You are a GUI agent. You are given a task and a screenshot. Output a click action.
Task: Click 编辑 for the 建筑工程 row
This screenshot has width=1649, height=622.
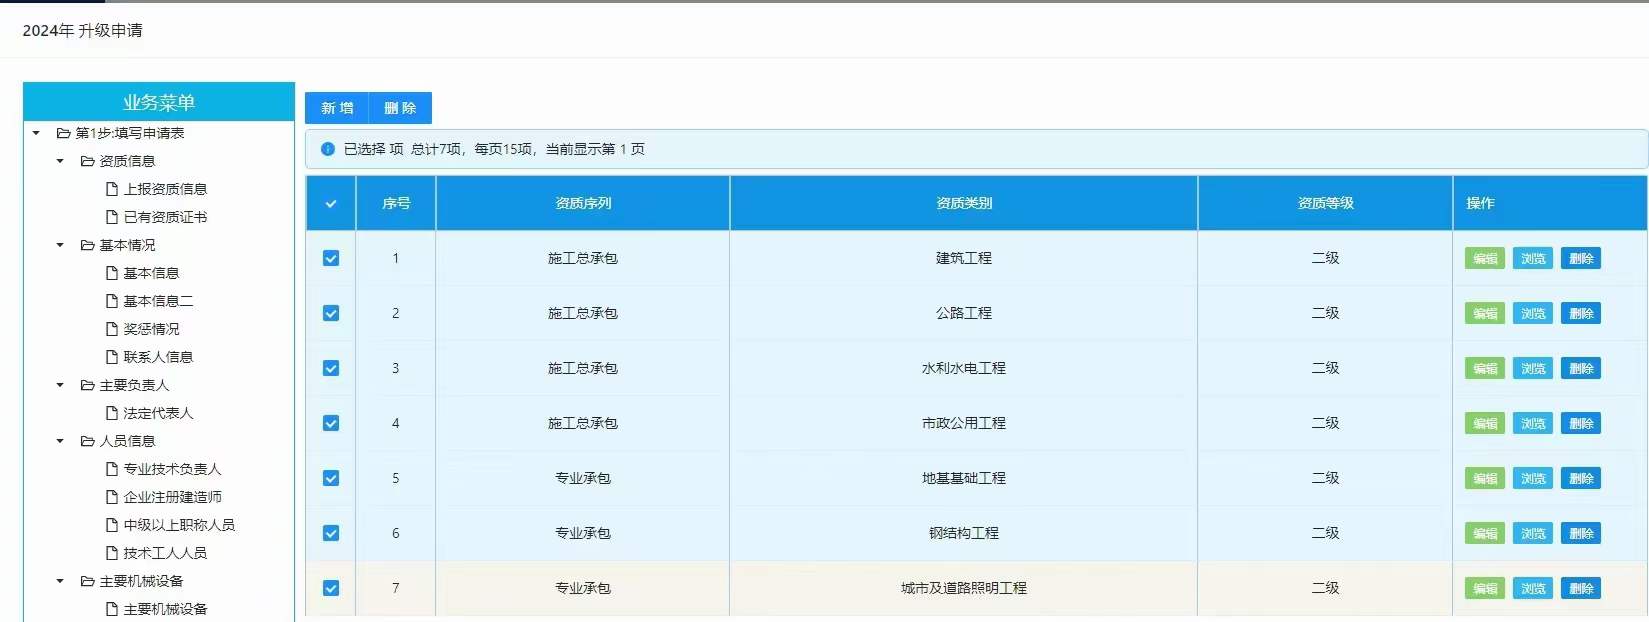tap(1485, 258)
